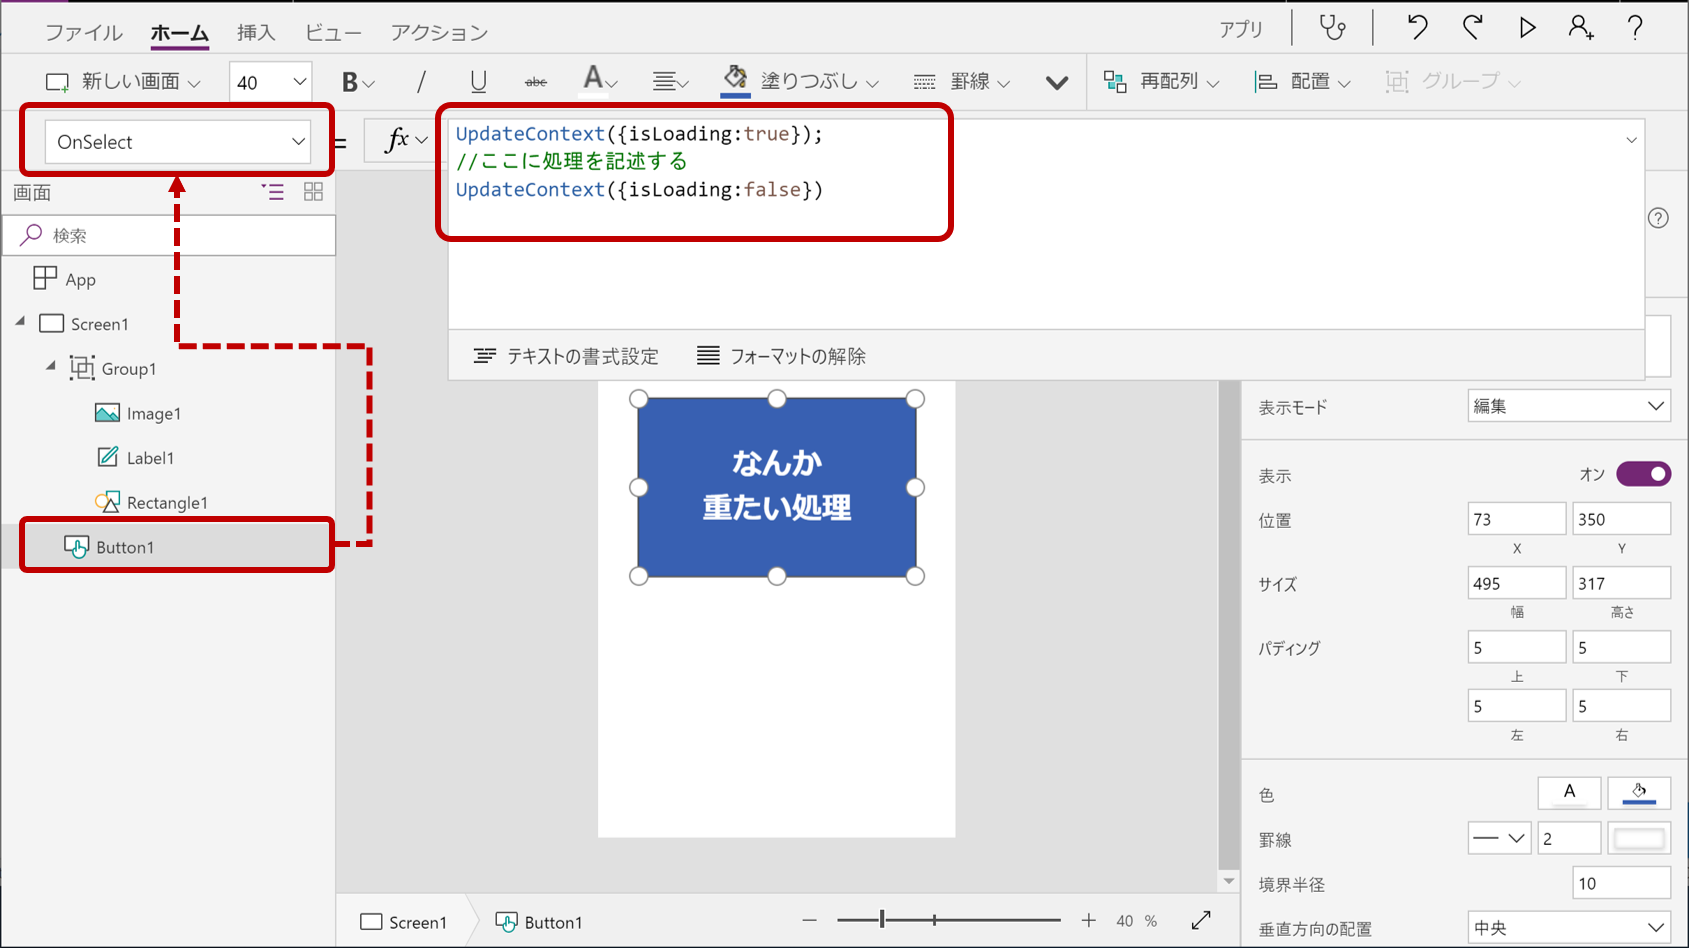Turn off the 表示 visibility toggle
This screenshot has height=948, width=1689.
(x=1644, y=473)
